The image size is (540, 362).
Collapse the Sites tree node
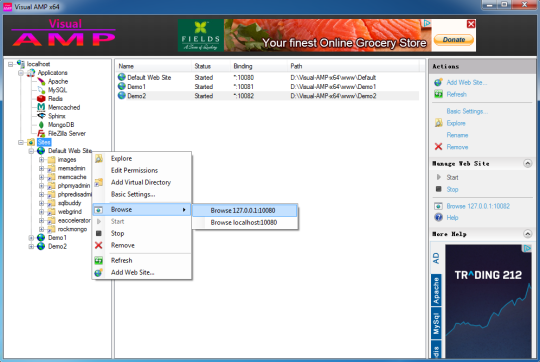21,142
